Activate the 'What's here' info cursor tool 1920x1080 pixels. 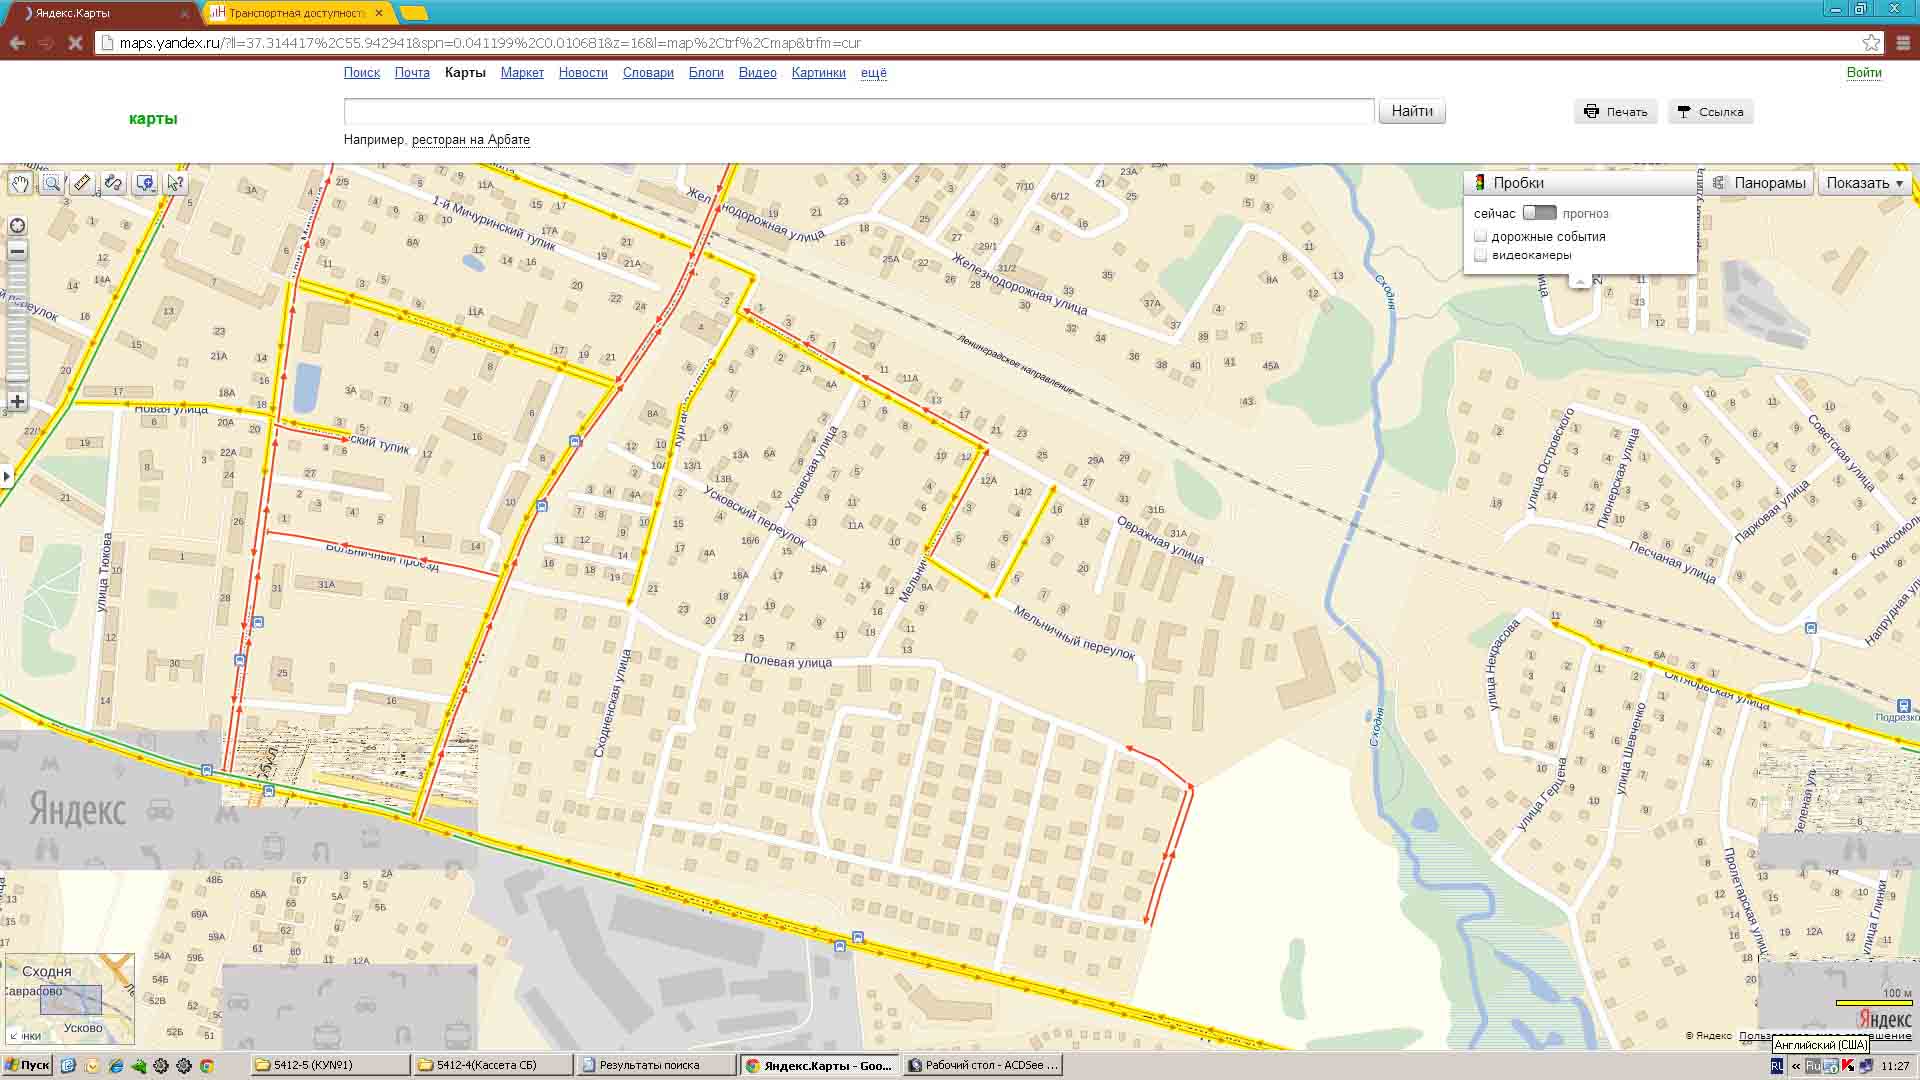pos(176,183)
